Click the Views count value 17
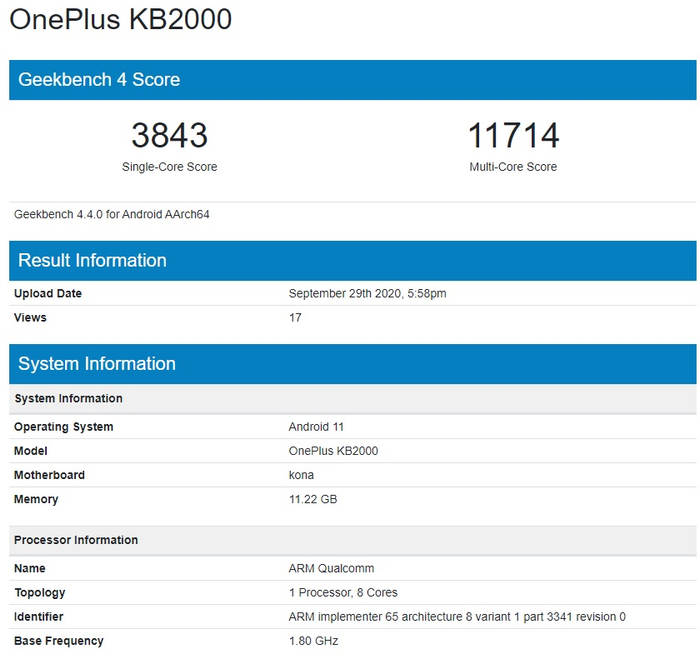700x664 pixels. 295,318
